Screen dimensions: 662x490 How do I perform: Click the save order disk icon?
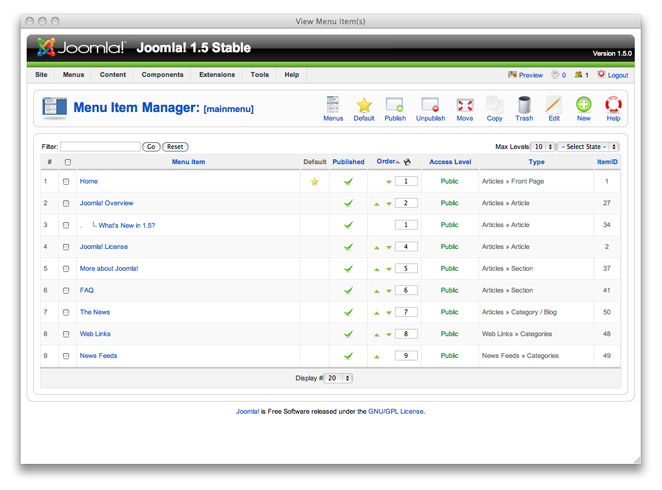407,162
